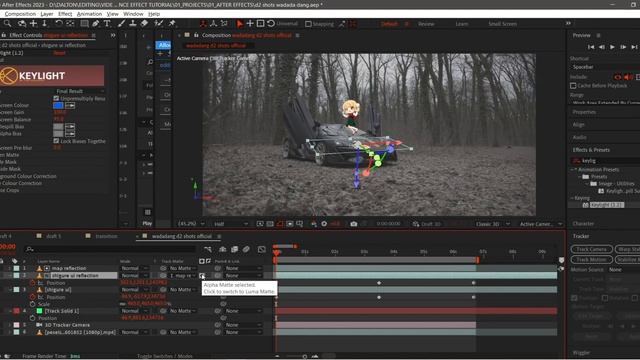640x360 pixels.
Task: Open Parent None dropdown for 3D Tracker Camera
Action: (243, 325)
